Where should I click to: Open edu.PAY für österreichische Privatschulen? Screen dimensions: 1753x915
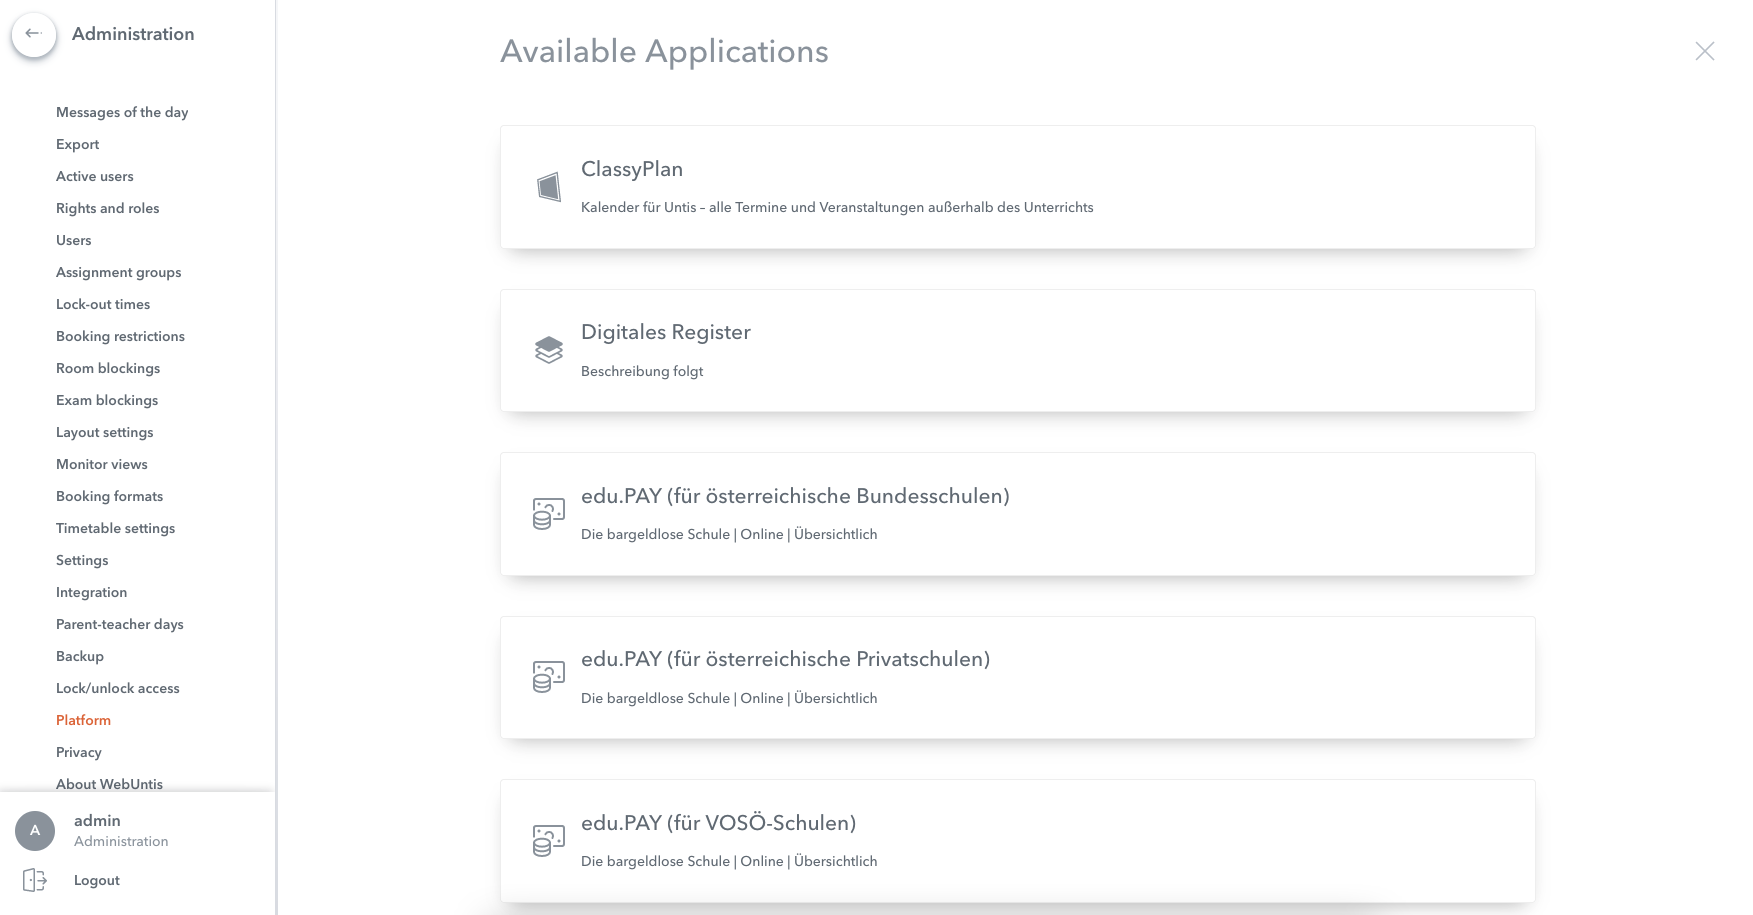pos(786,659)
